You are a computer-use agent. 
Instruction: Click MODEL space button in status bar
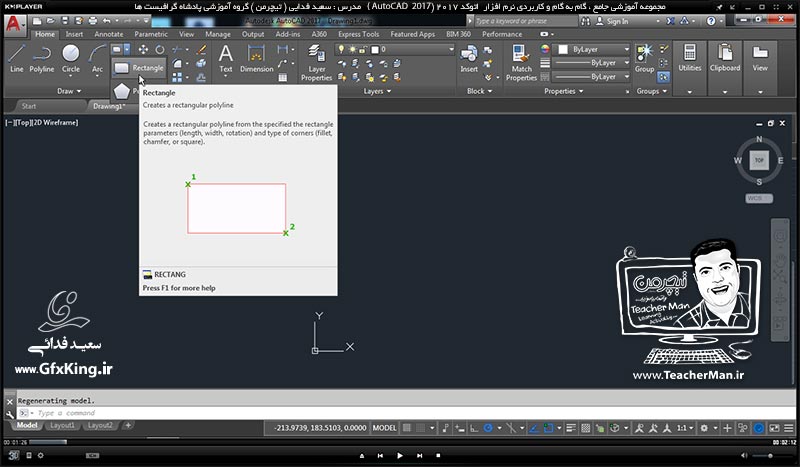coord(384,428)
